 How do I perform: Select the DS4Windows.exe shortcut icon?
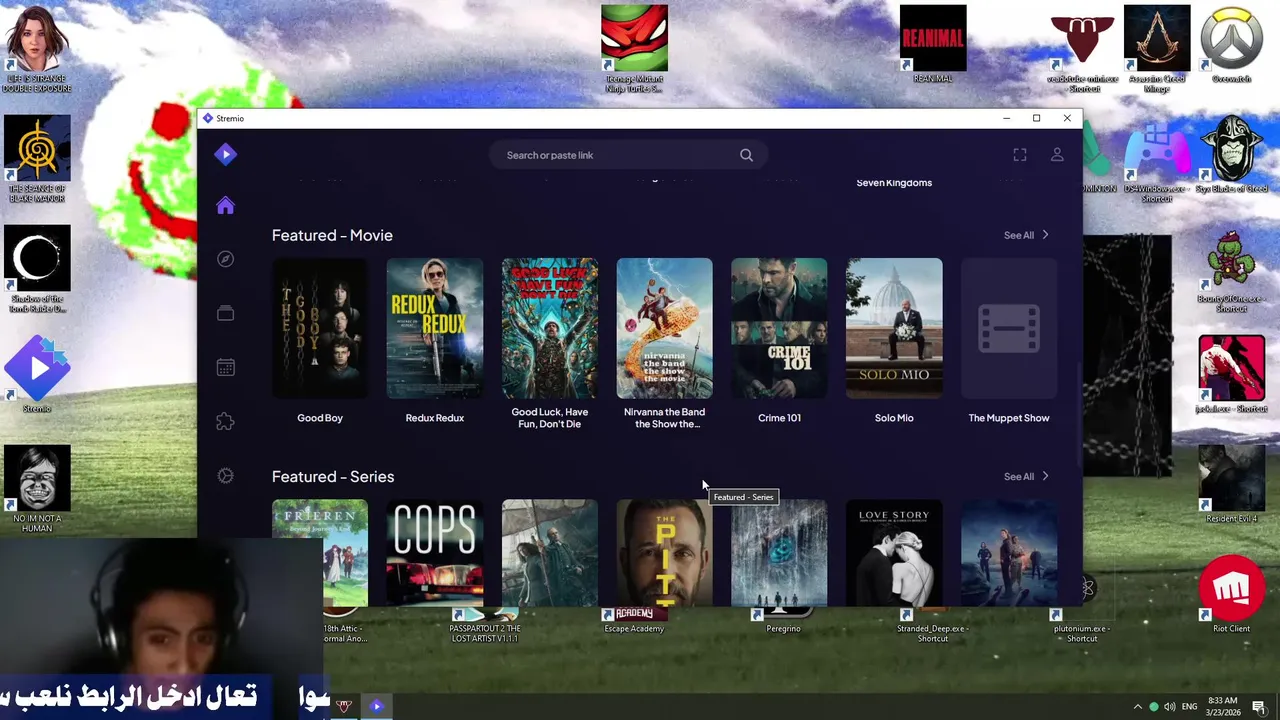click(x=1157, y=159)
